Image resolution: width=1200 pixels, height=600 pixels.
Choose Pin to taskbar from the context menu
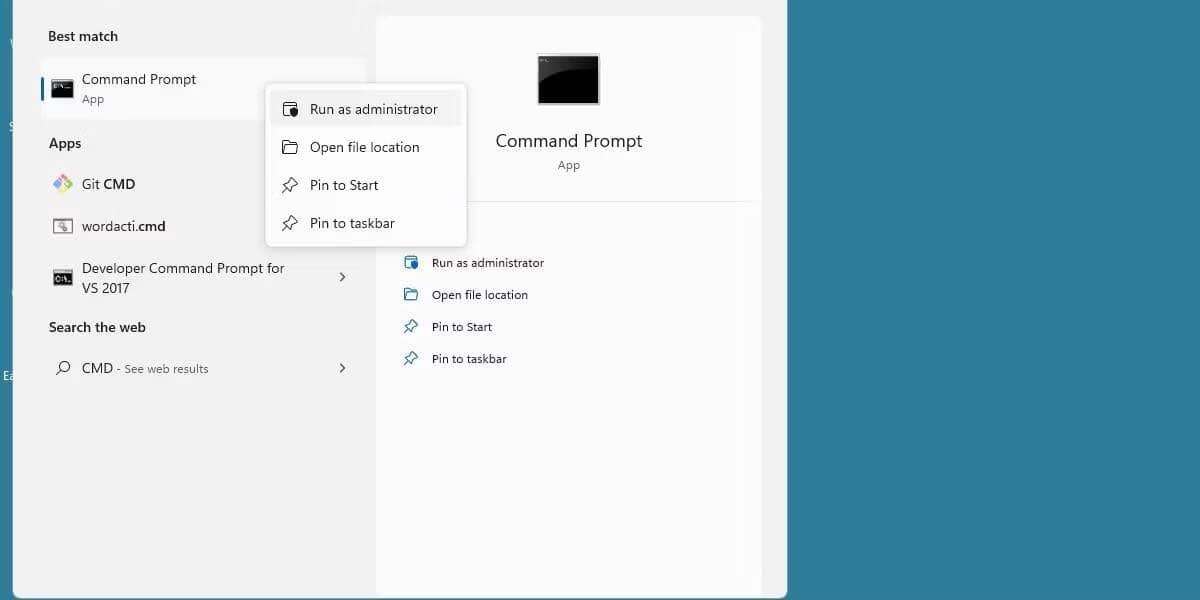click(x=350, y=222)
